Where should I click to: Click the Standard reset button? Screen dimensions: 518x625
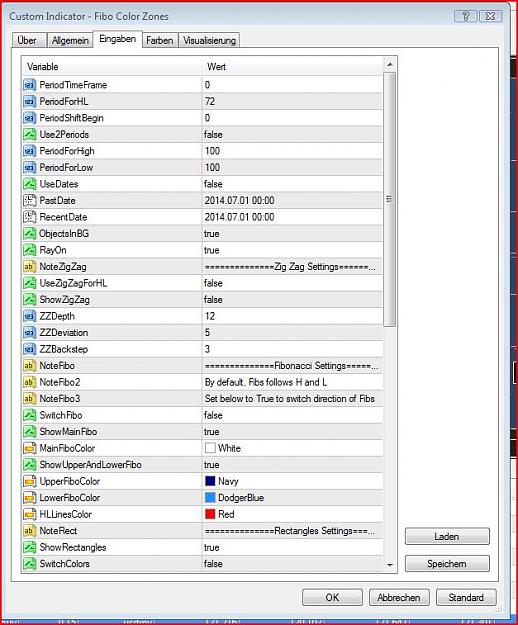[x=466, y=597]
